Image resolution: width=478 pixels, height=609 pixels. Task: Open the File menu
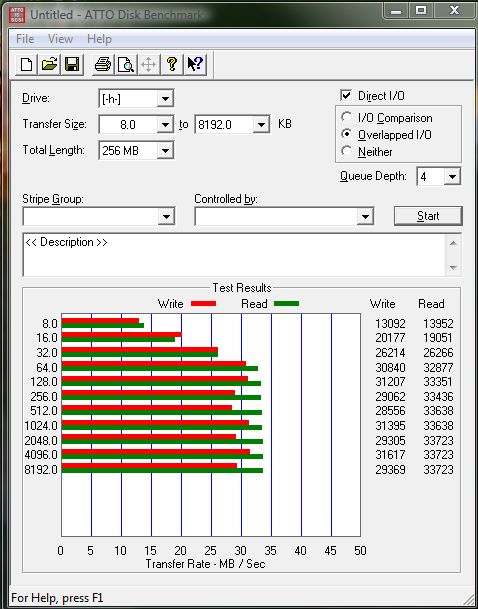point(25,39)
